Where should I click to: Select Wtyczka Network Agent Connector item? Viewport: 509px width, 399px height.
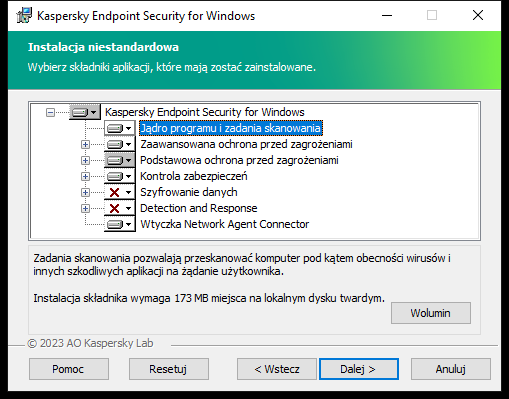tap(224, 224)
